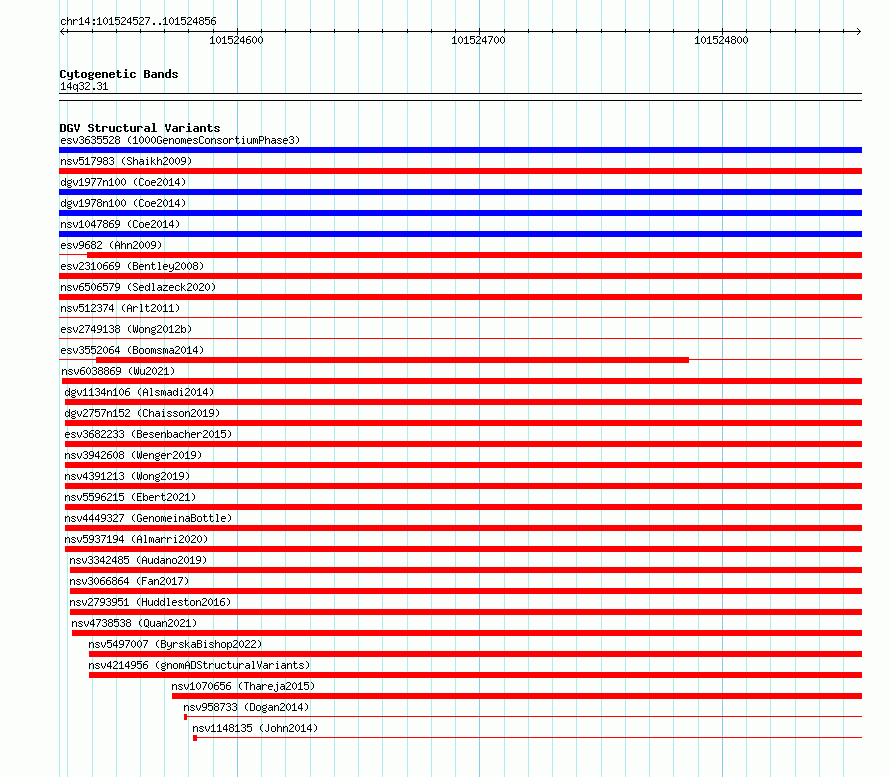The width and height of the screenshot is (890, 777).
Task: Open the dgv1978n100 (Coe2014) variant label
Action: (123, 203)
